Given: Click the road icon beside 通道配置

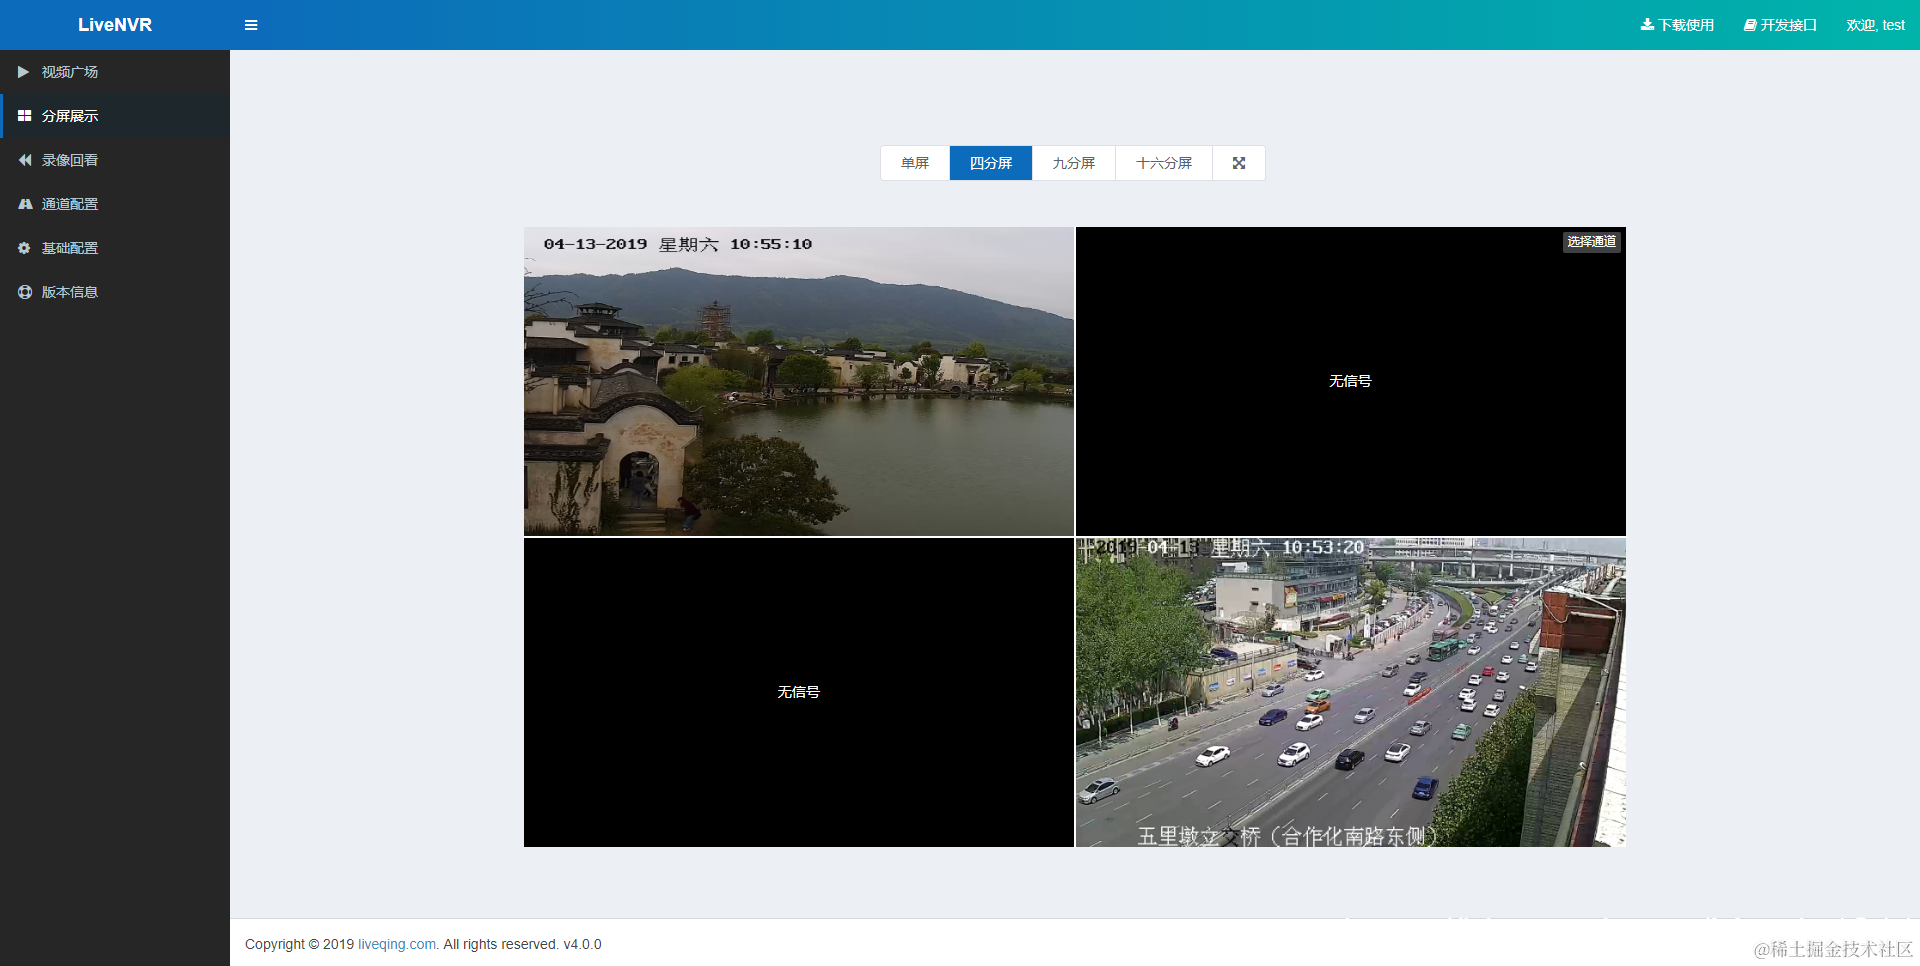Looking at the screenshot, I should point(25,204).
